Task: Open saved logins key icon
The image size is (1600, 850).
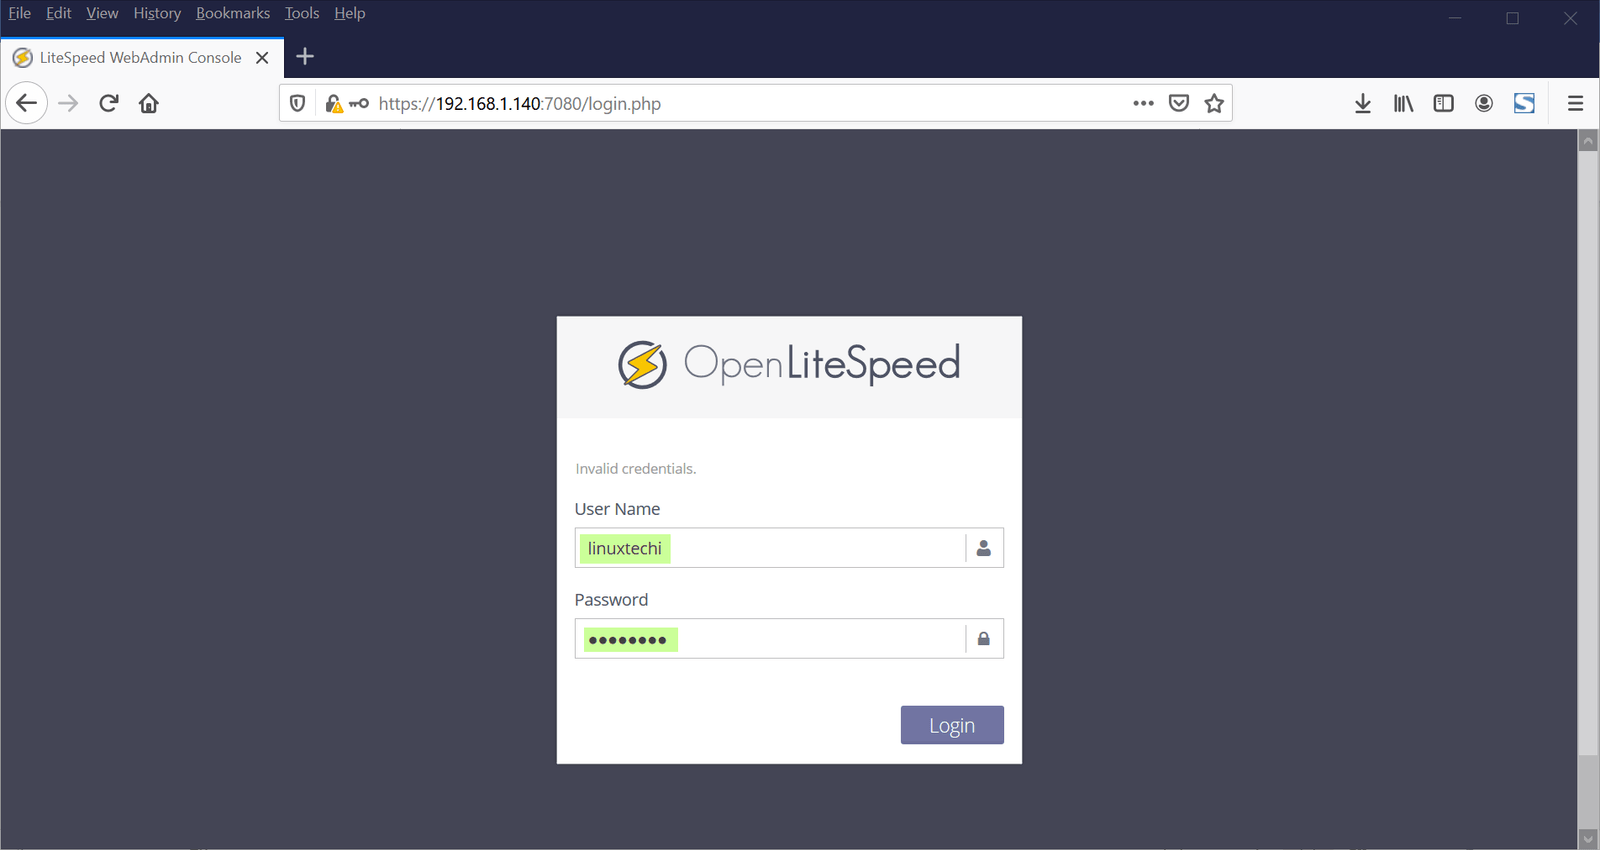Action: pos(359,103)
